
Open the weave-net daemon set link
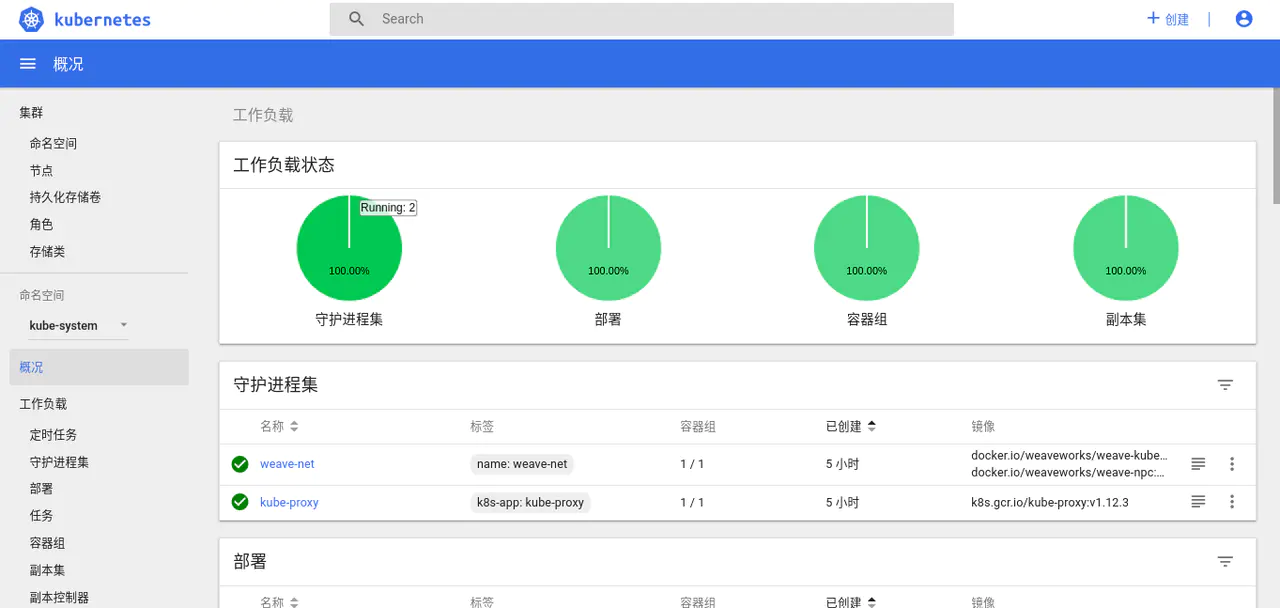click(x=287, y=464)
